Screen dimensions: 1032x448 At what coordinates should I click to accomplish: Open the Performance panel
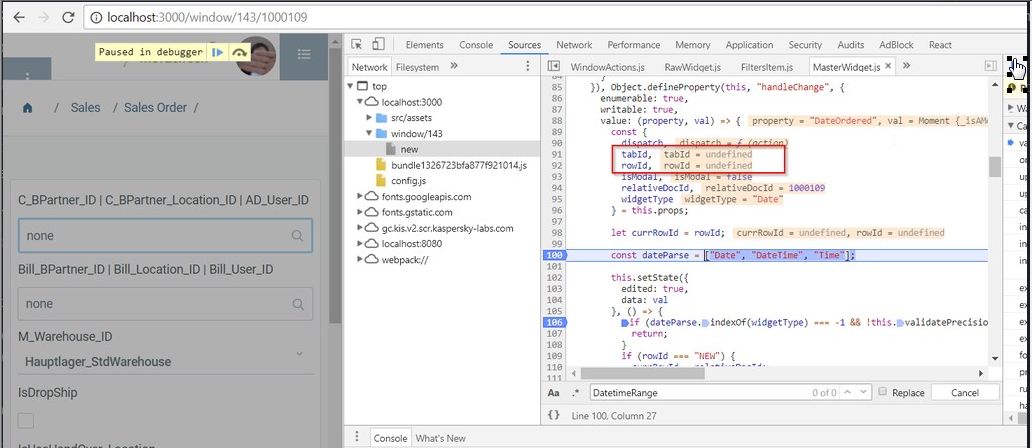[x=634, y=45]
